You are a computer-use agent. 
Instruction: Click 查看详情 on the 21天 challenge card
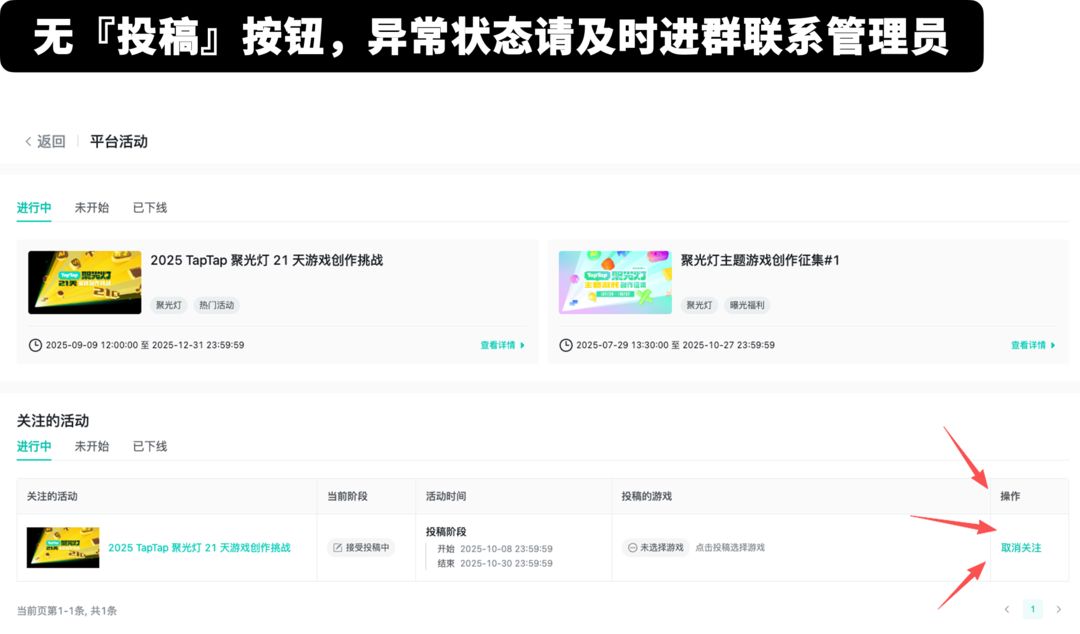click(502, 345)
